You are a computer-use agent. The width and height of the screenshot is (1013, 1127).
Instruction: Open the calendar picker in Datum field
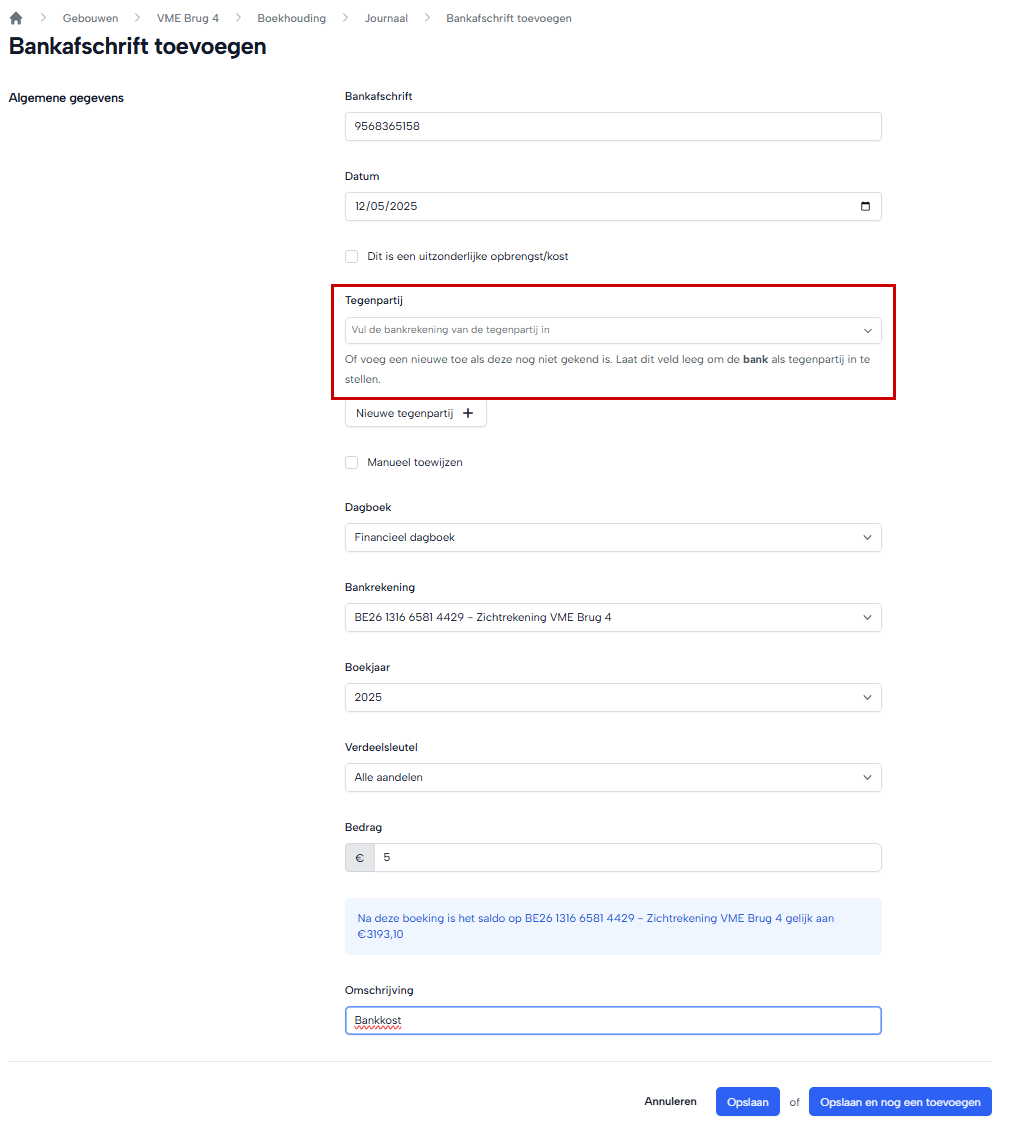click(865, 207)
